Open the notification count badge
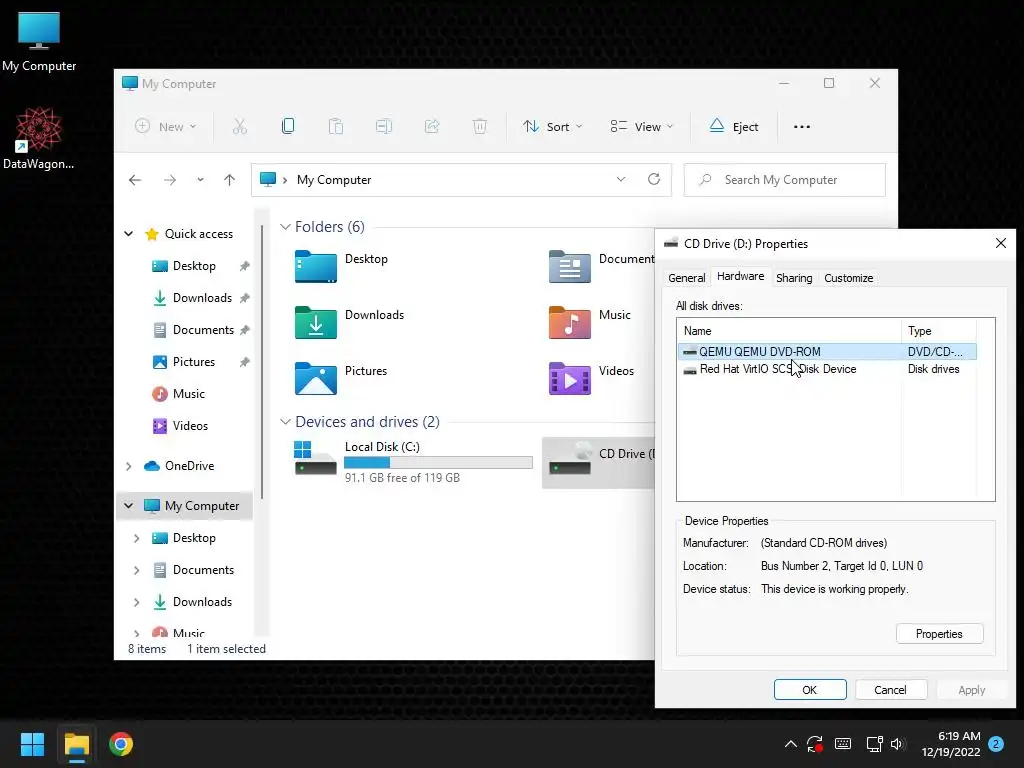The height and width of the screenshot is (768, 1024). (x=996, y=744)
